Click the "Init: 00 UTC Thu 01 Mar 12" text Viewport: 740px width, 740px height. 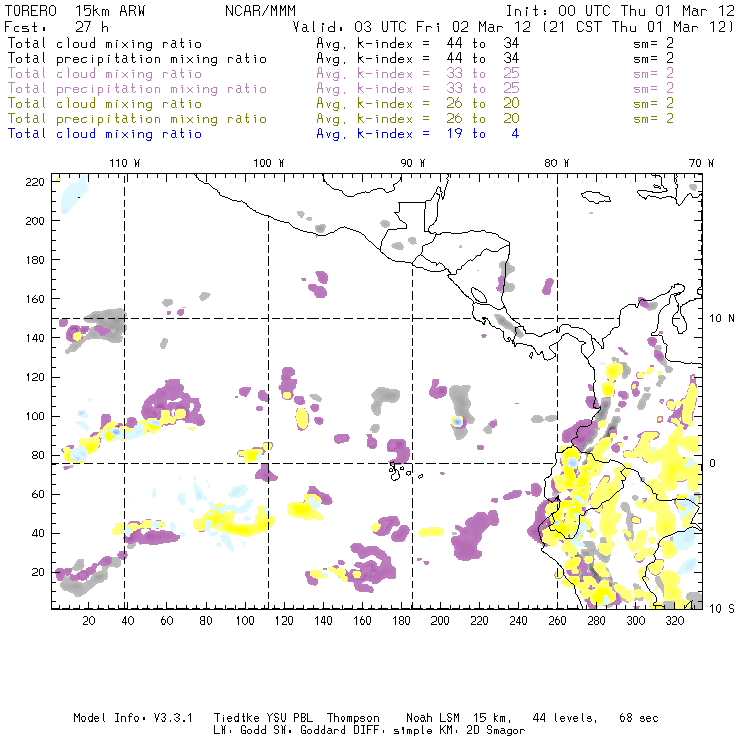pyautogui.click(x=620, y=11)
